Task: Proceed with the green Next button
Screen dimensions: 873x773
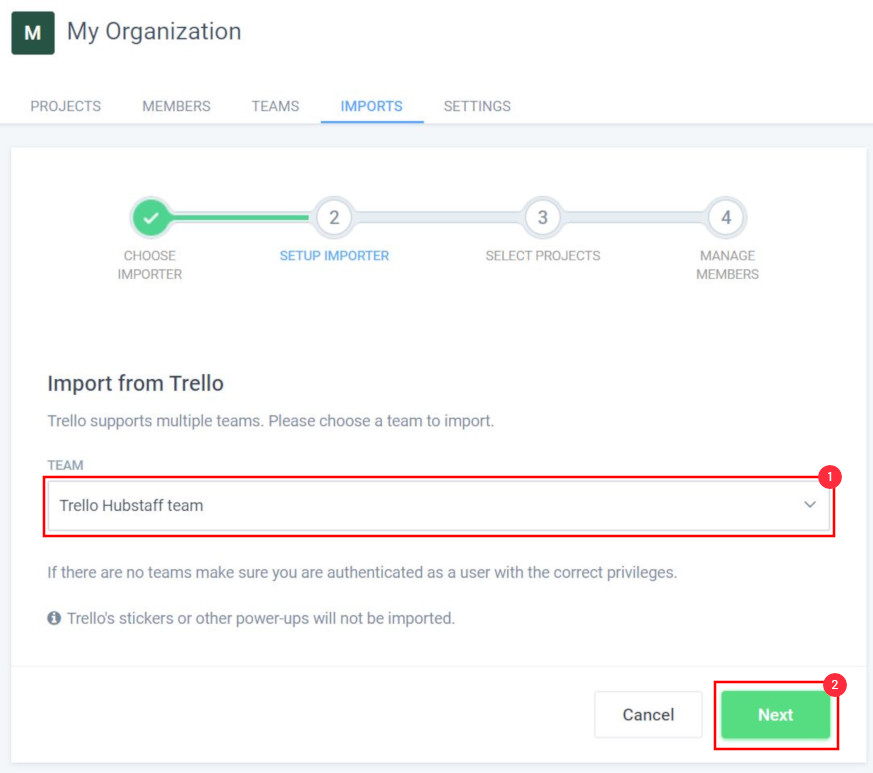Action: click(x=776, y=715)
